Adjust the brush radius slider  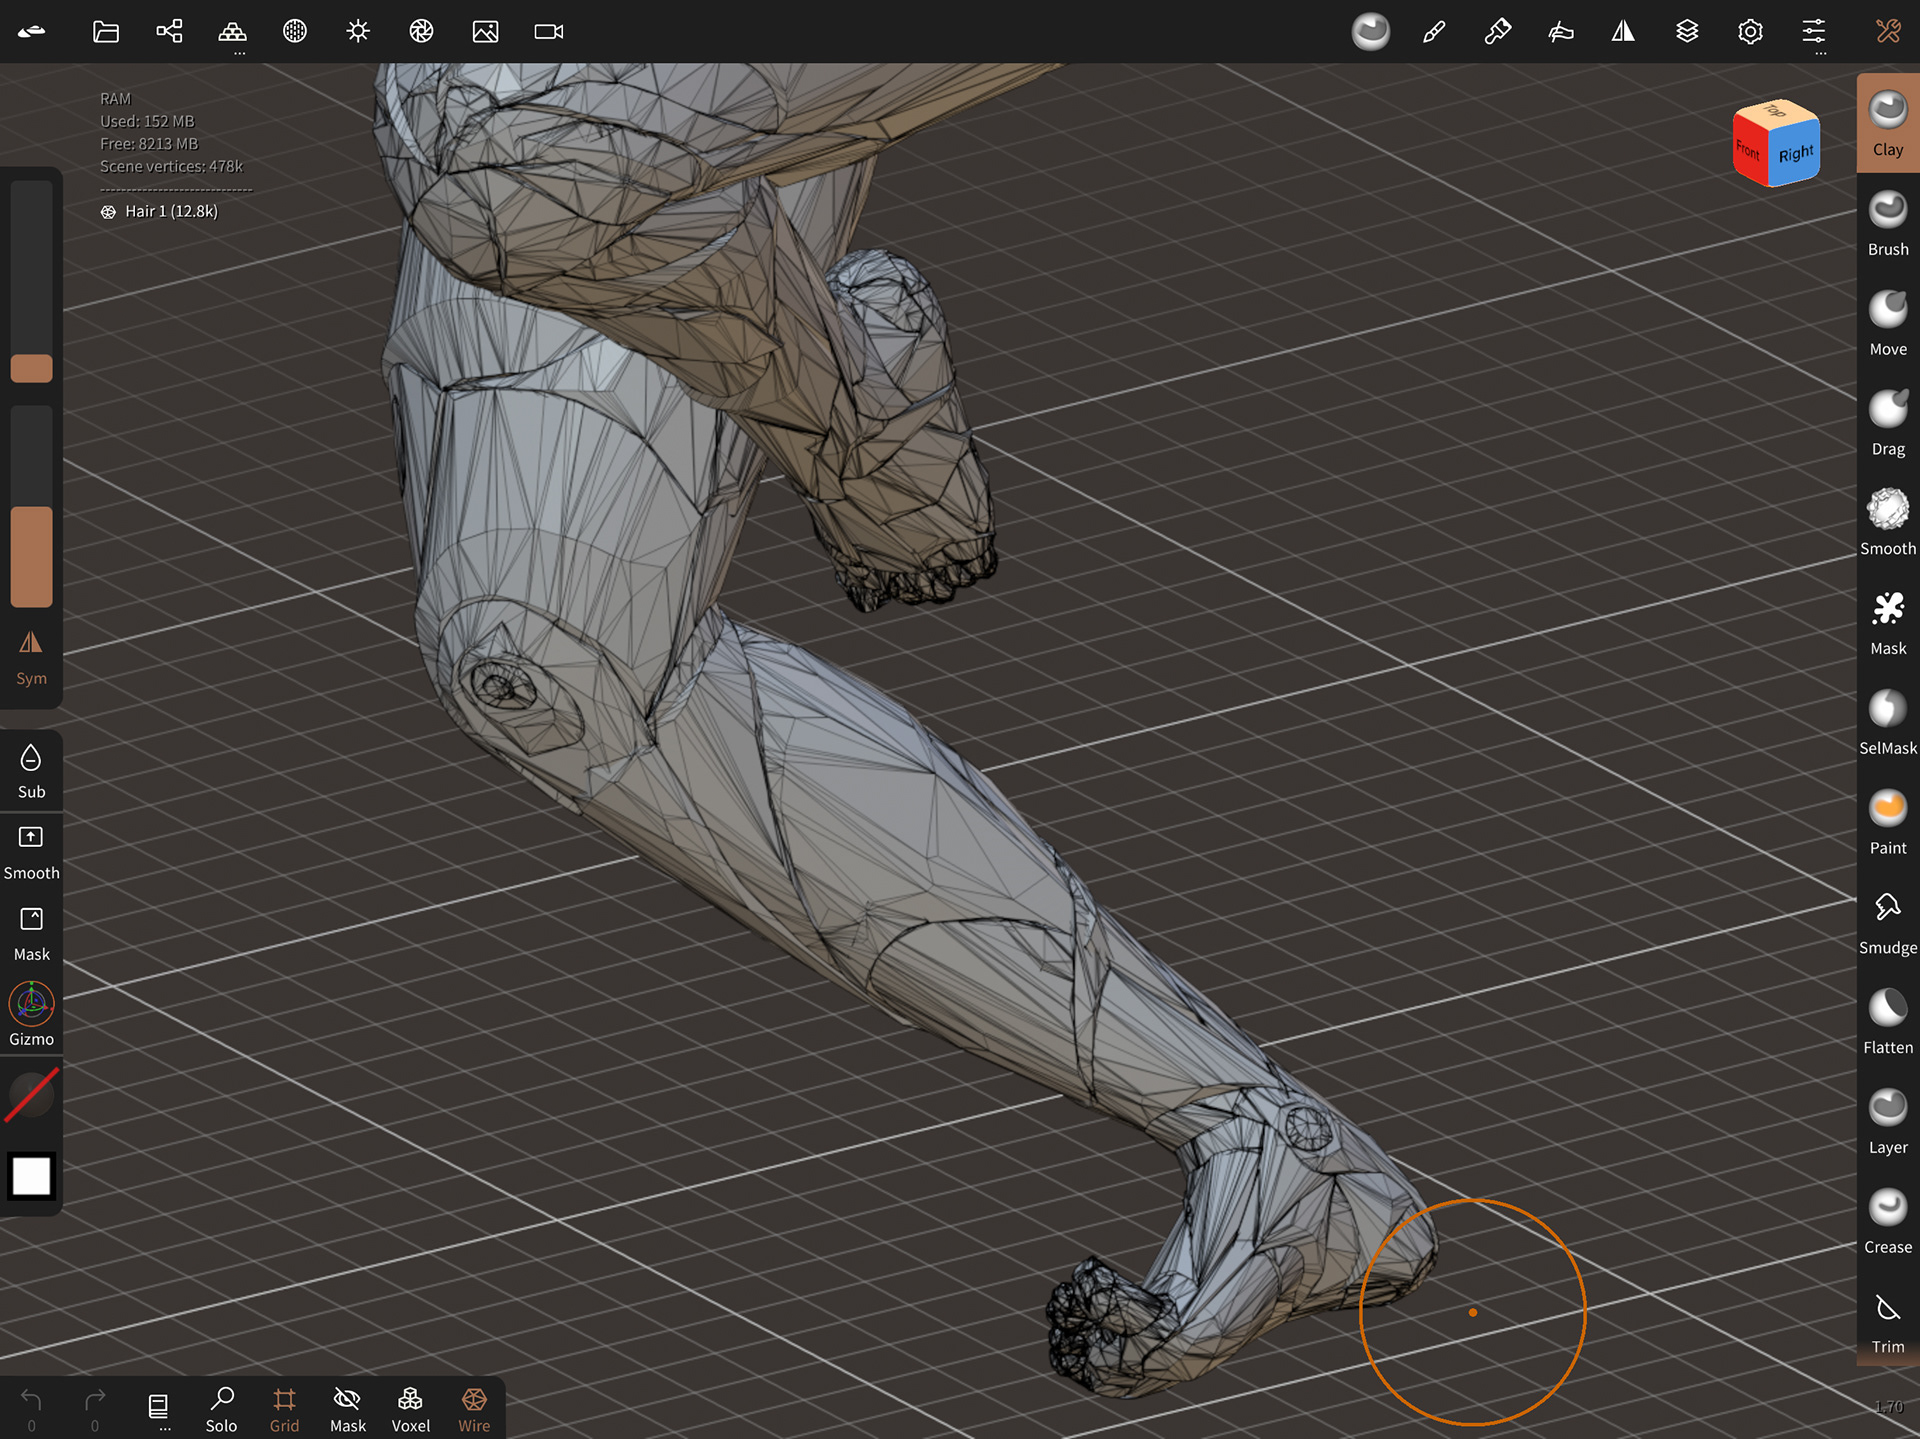click(x=31, y=283)
